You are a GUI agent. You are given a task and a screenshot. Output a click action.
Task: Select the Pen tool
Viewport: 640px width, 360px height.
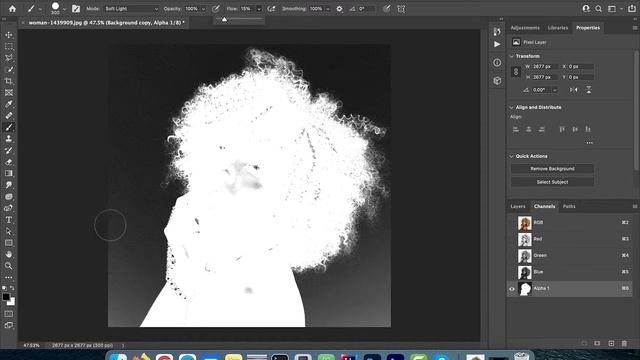click(9, 208)
